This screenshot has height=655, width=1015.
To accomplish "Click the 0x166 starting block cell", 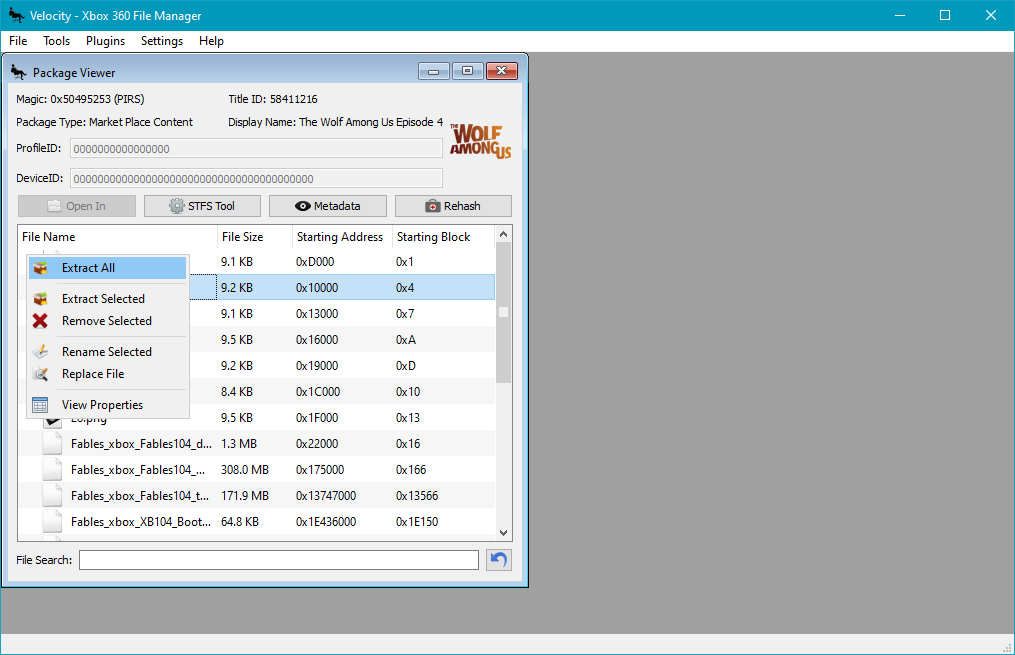I will click(411, 470).
